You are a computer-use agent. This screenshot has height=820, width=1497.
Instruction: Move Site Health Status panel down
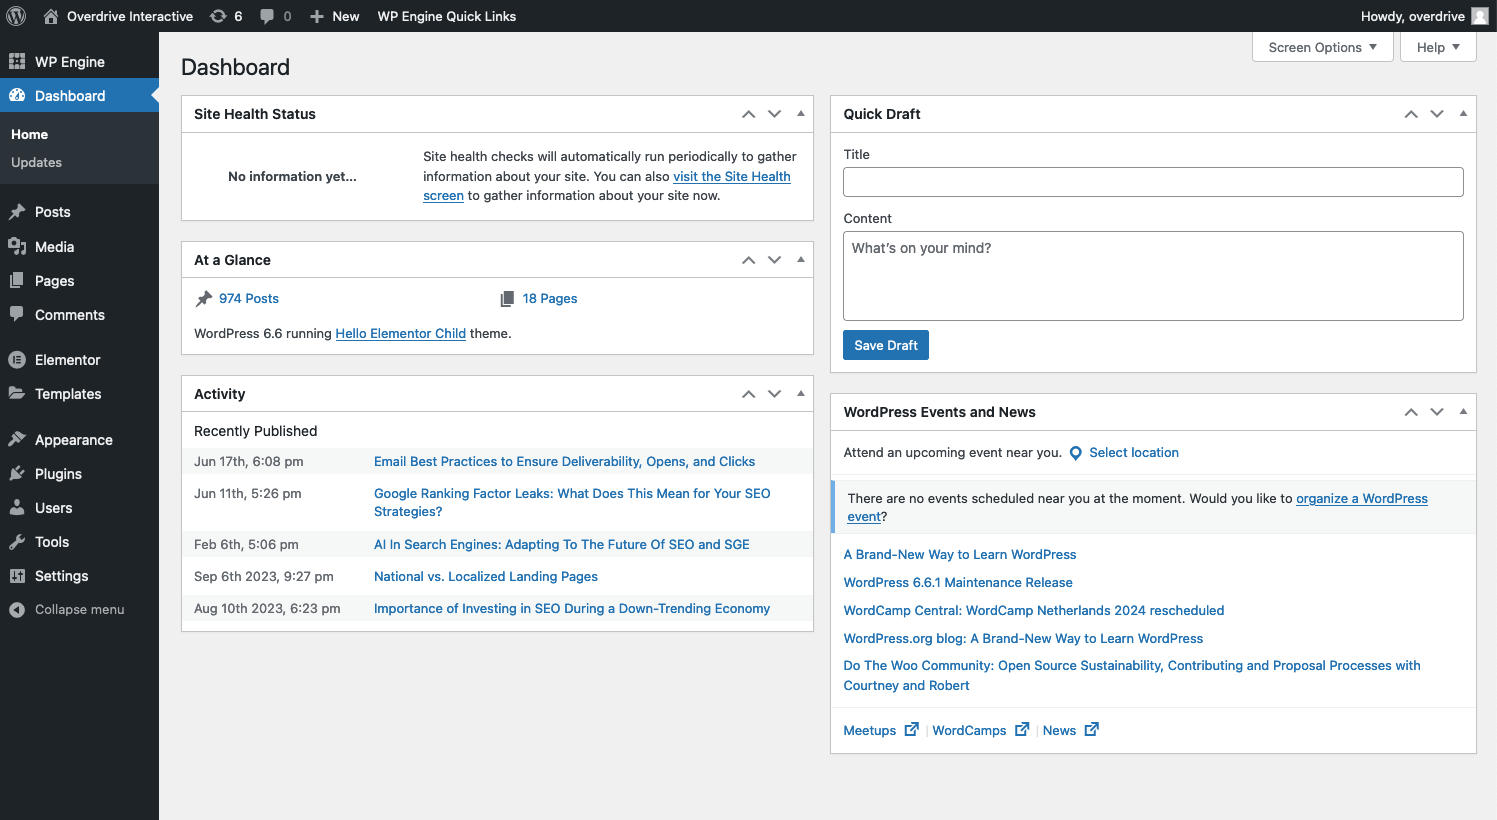[774, 114]
